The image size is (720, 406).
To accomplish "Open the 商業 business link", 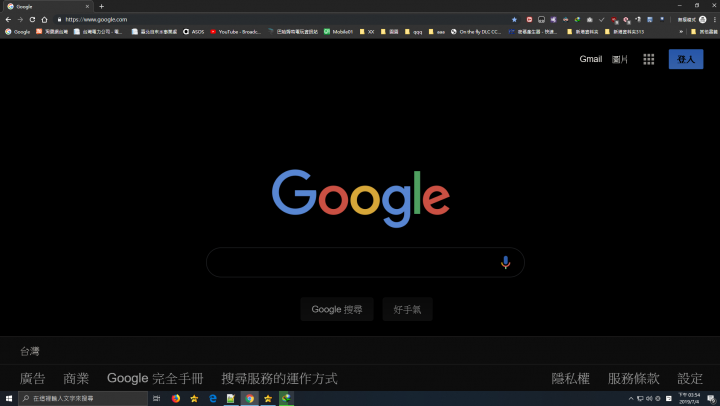I will pos(76,378).
